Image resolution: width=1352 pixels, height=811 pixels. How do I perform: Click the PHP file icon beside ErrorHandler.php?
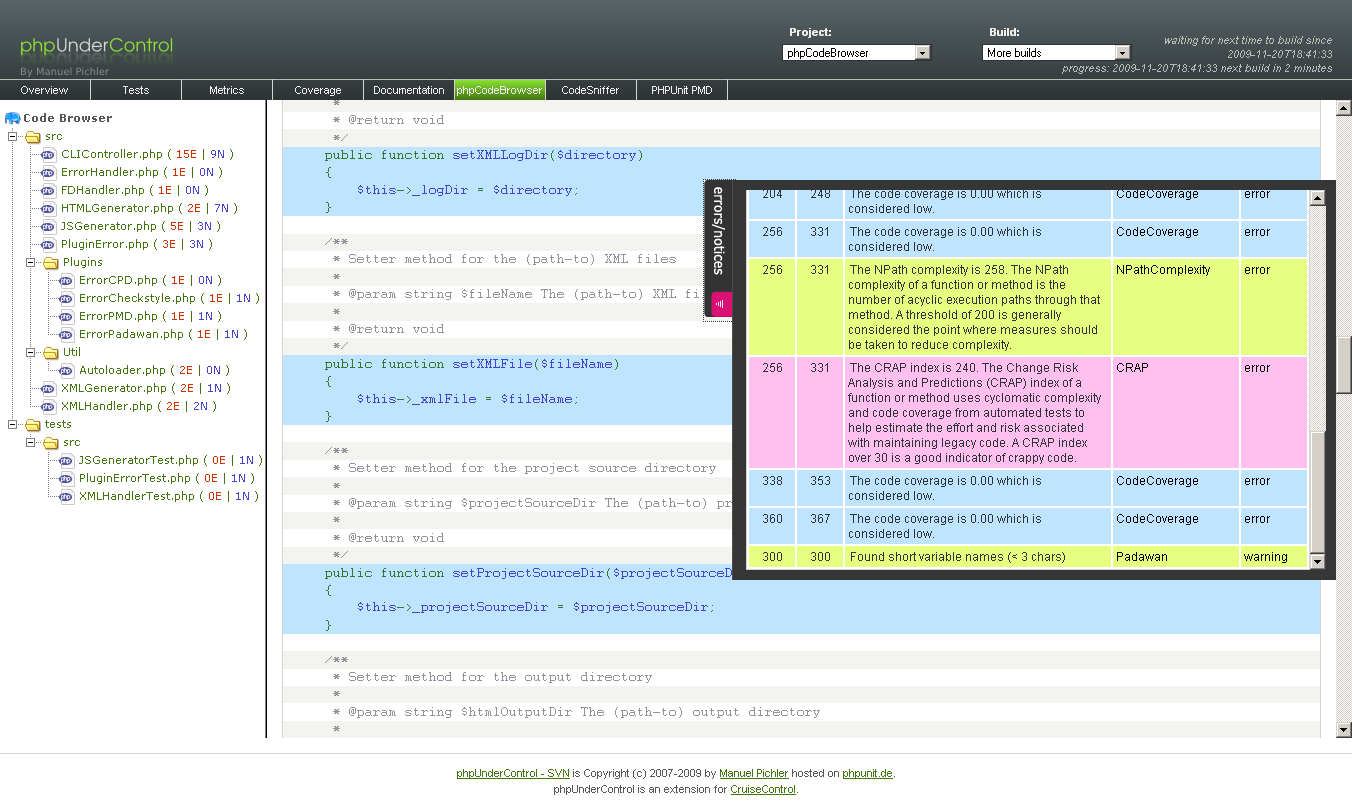49,172
